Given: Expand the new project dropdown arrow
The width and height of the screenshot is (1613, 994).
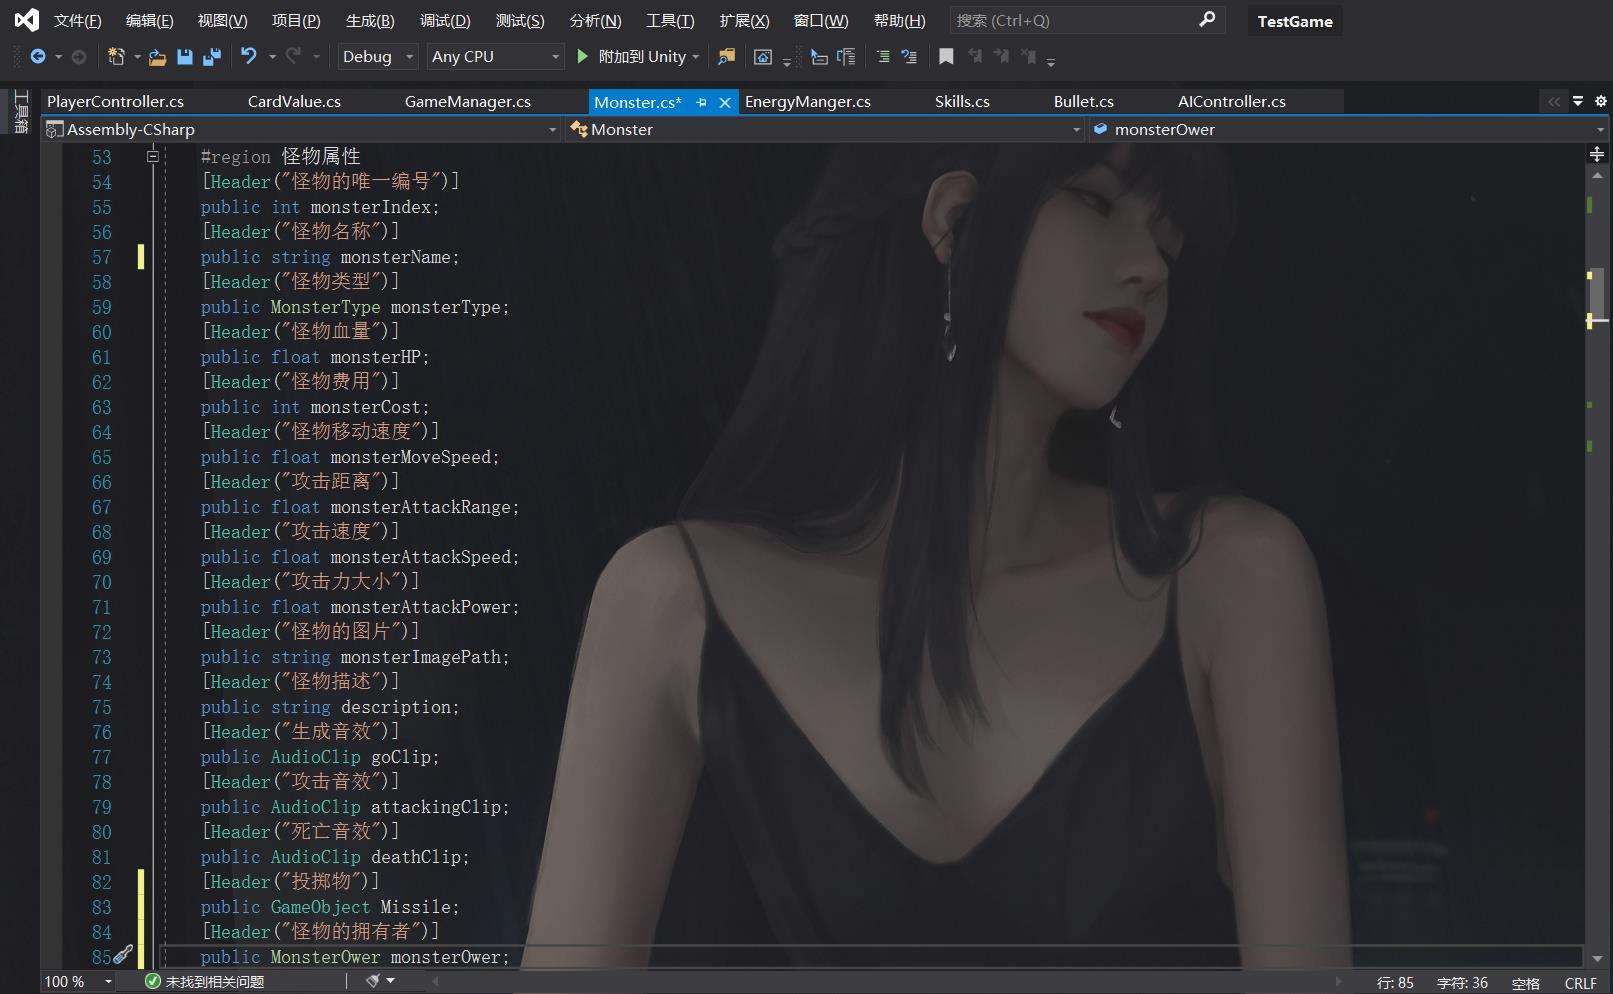Looking at the screenshot, I should tap(137, 57).
